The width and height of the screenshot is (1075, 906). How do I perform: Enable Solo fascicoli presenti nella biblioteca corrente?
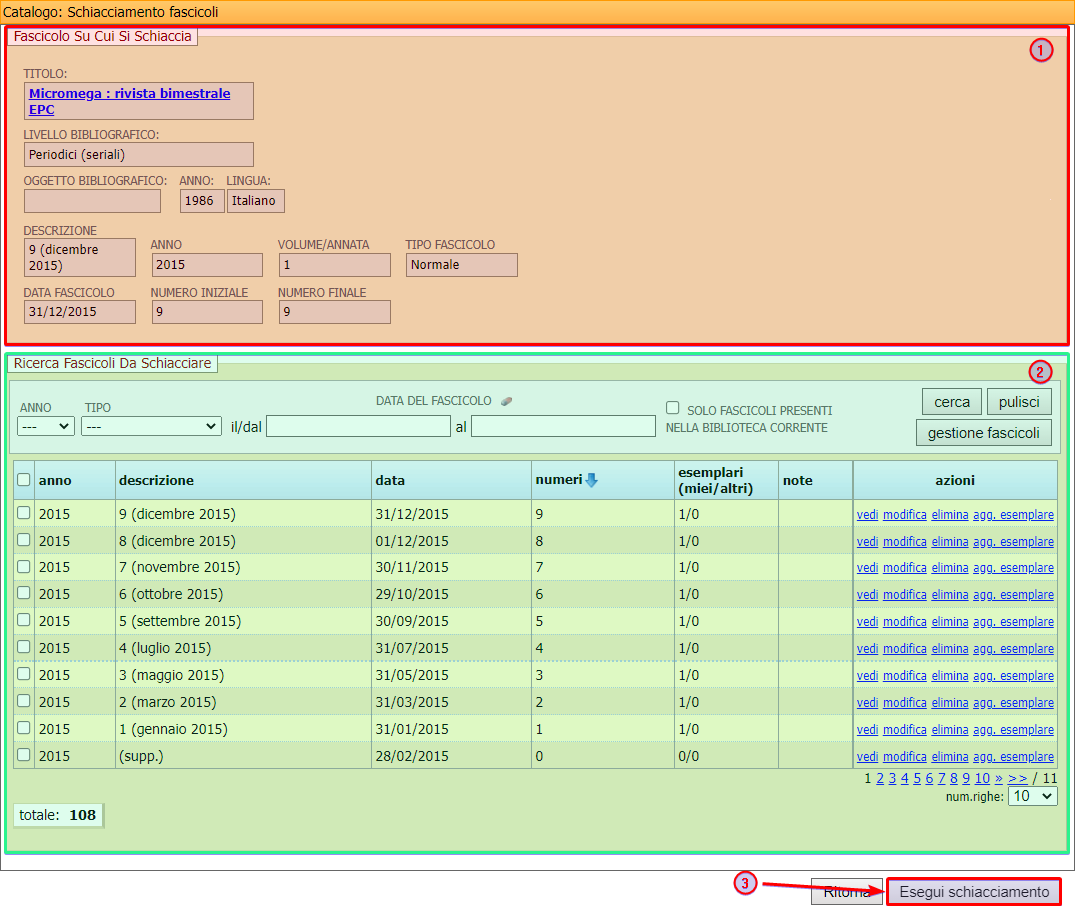(673, 408)
